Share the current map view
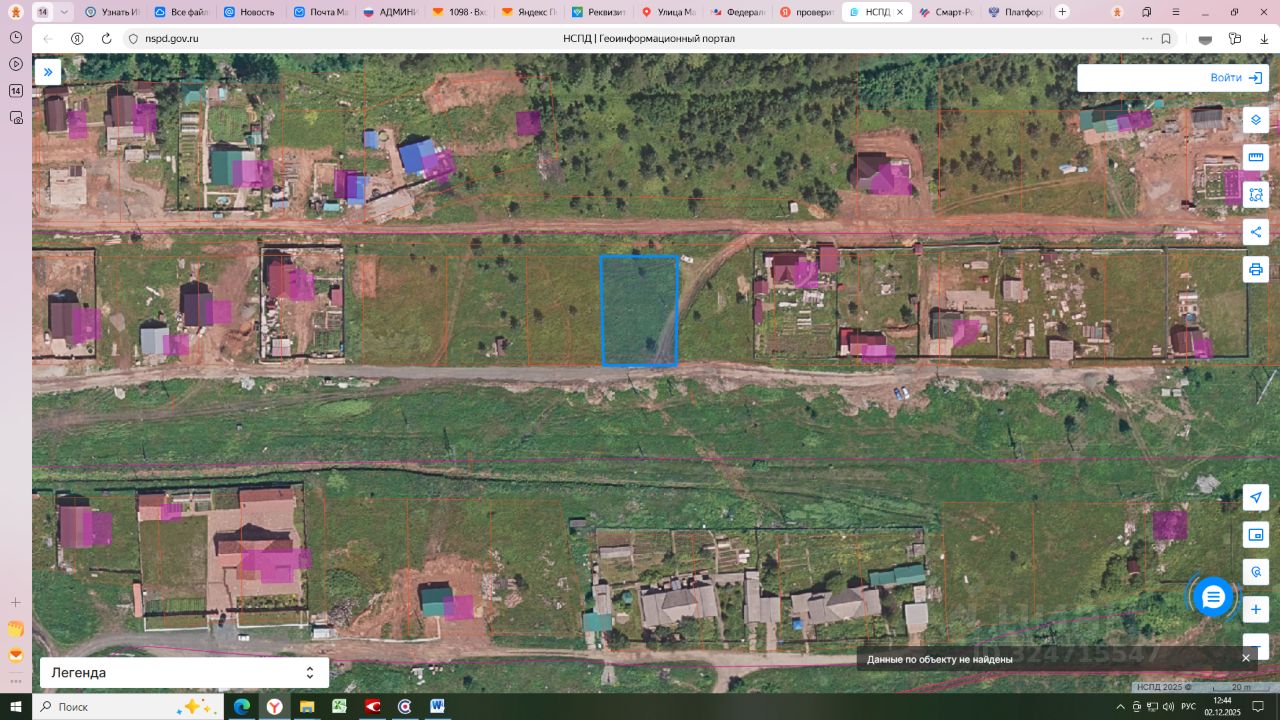 pyautogui.click(x=1256, y=232)
